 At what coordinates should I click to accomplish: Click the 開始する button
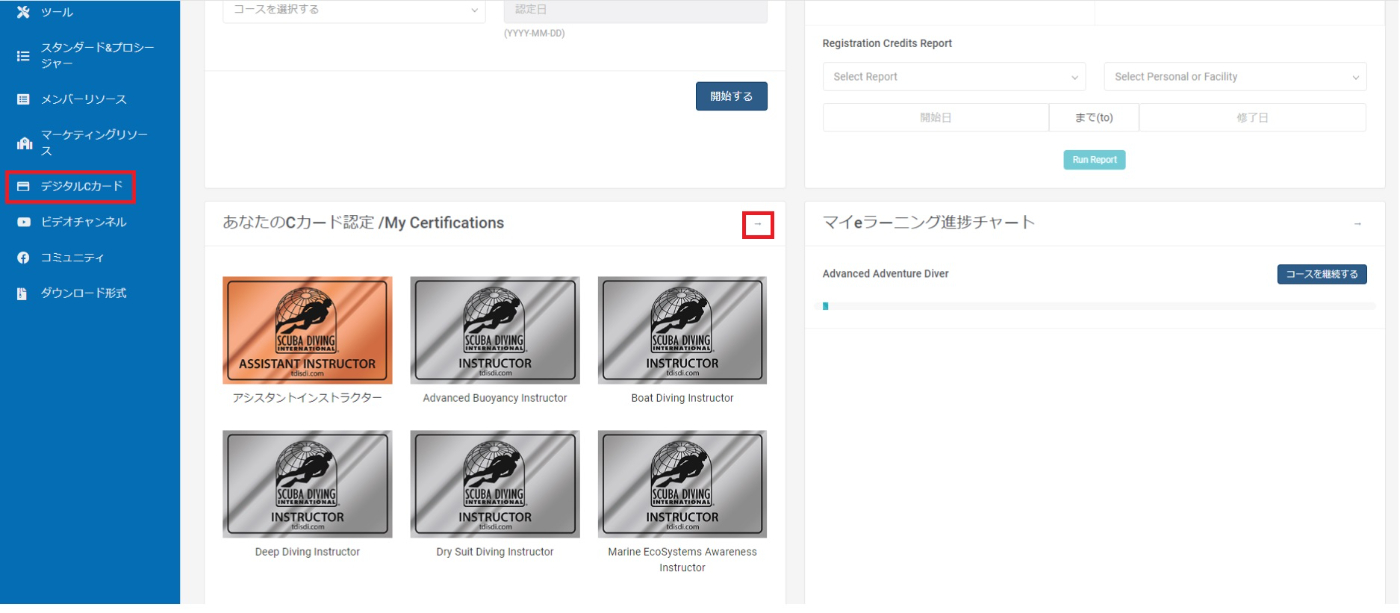732,96
